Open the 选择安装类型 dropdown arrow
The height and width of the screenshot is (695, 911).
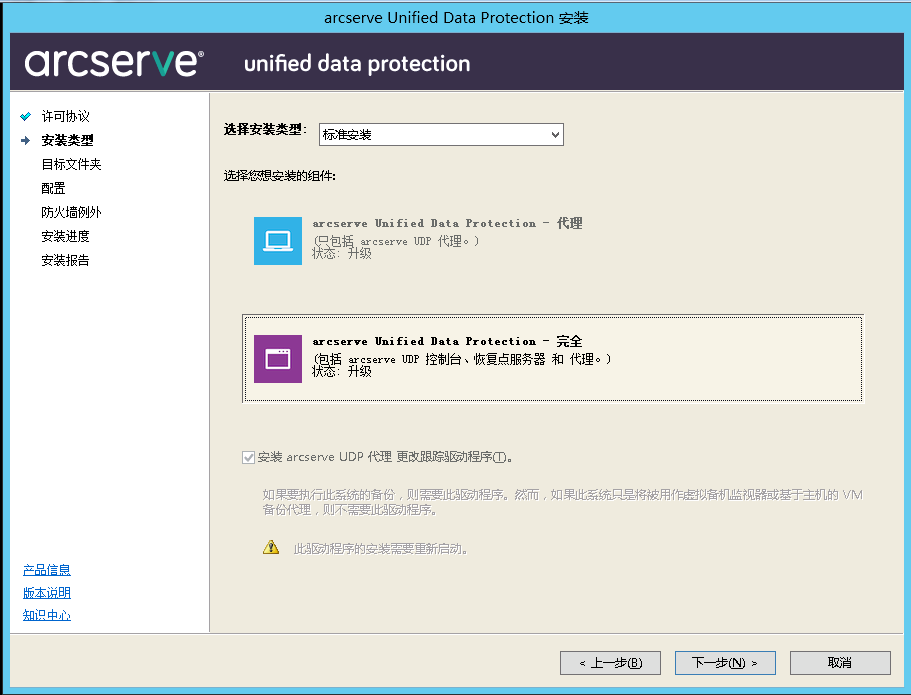(555, 135)
